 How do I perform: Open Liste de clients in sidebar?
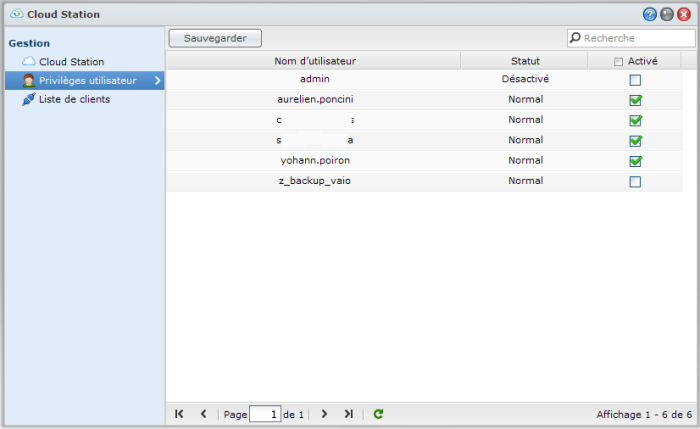pyautogui.click(x=74, y=99)
